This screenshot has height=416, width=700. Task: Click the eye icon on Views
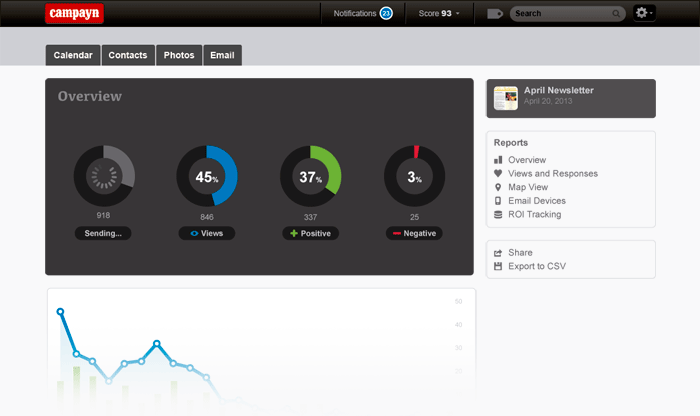tap(194, 233)
